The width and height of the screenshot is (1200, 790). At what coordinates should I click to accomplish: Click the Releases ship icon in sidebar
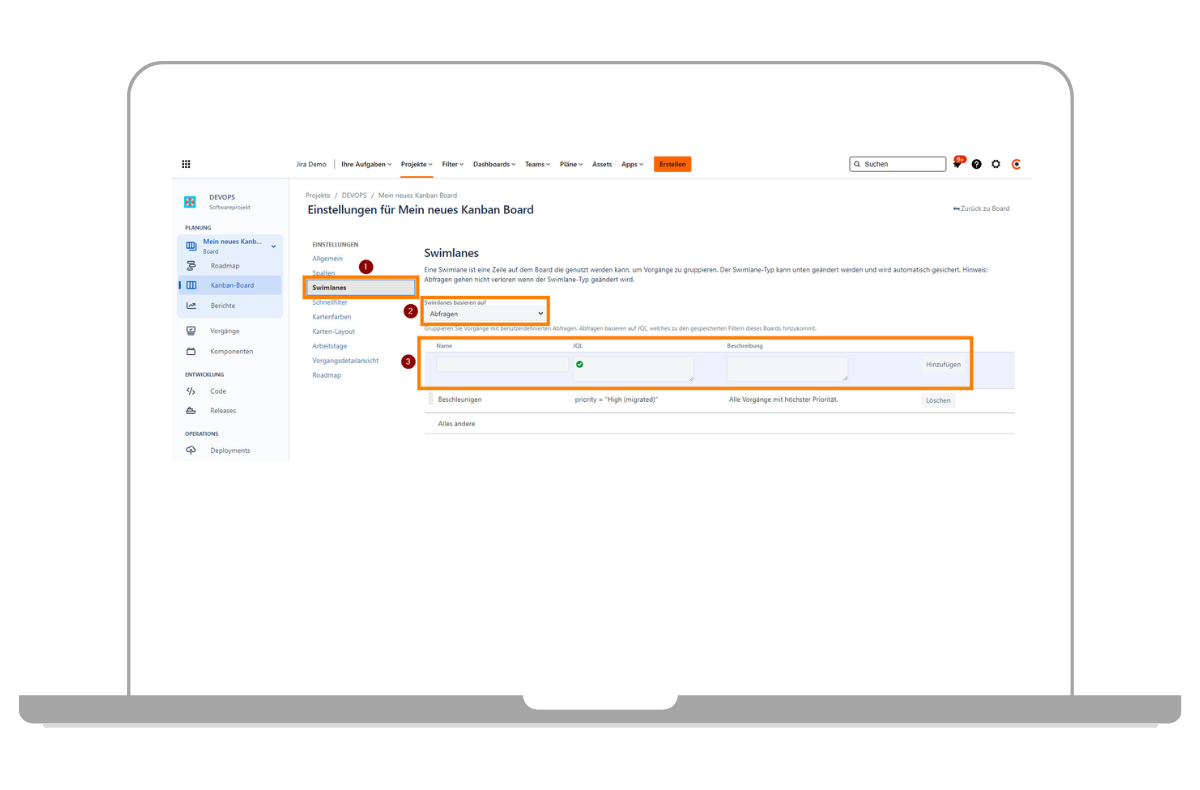coord(191,411)
